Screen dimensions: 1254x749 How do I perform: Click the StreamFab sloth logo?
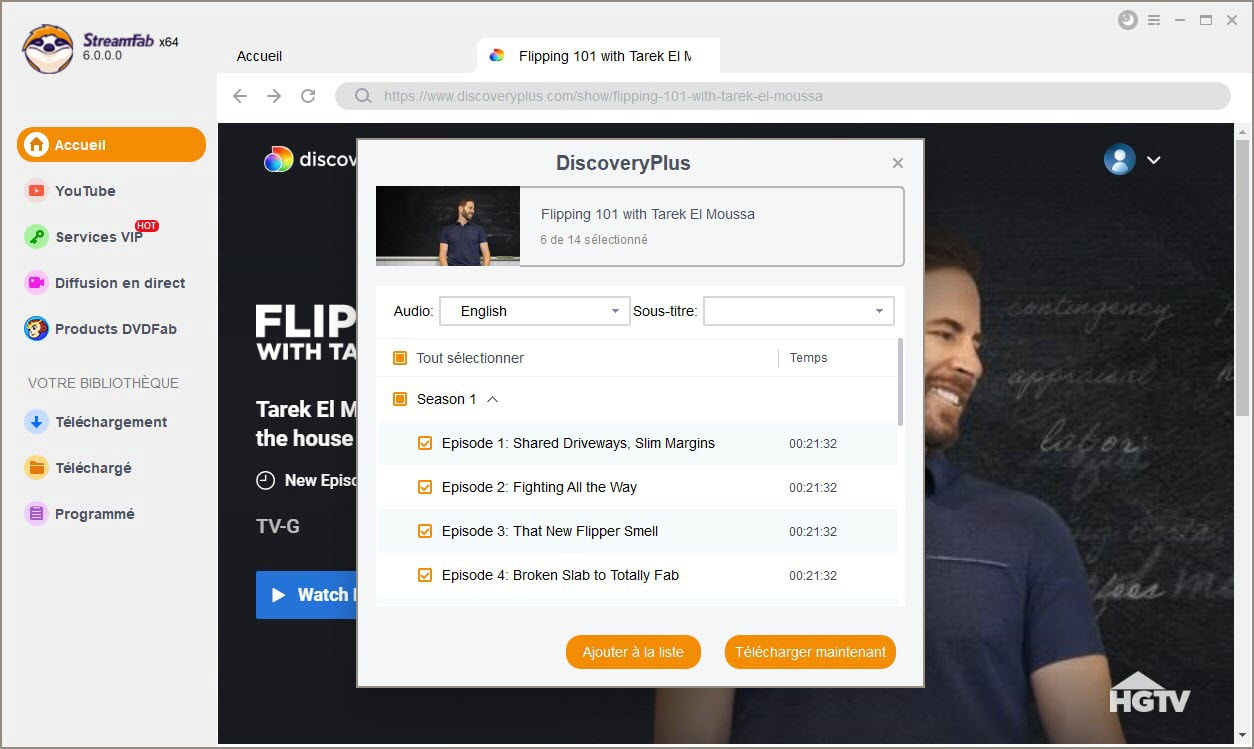[48, 49]
